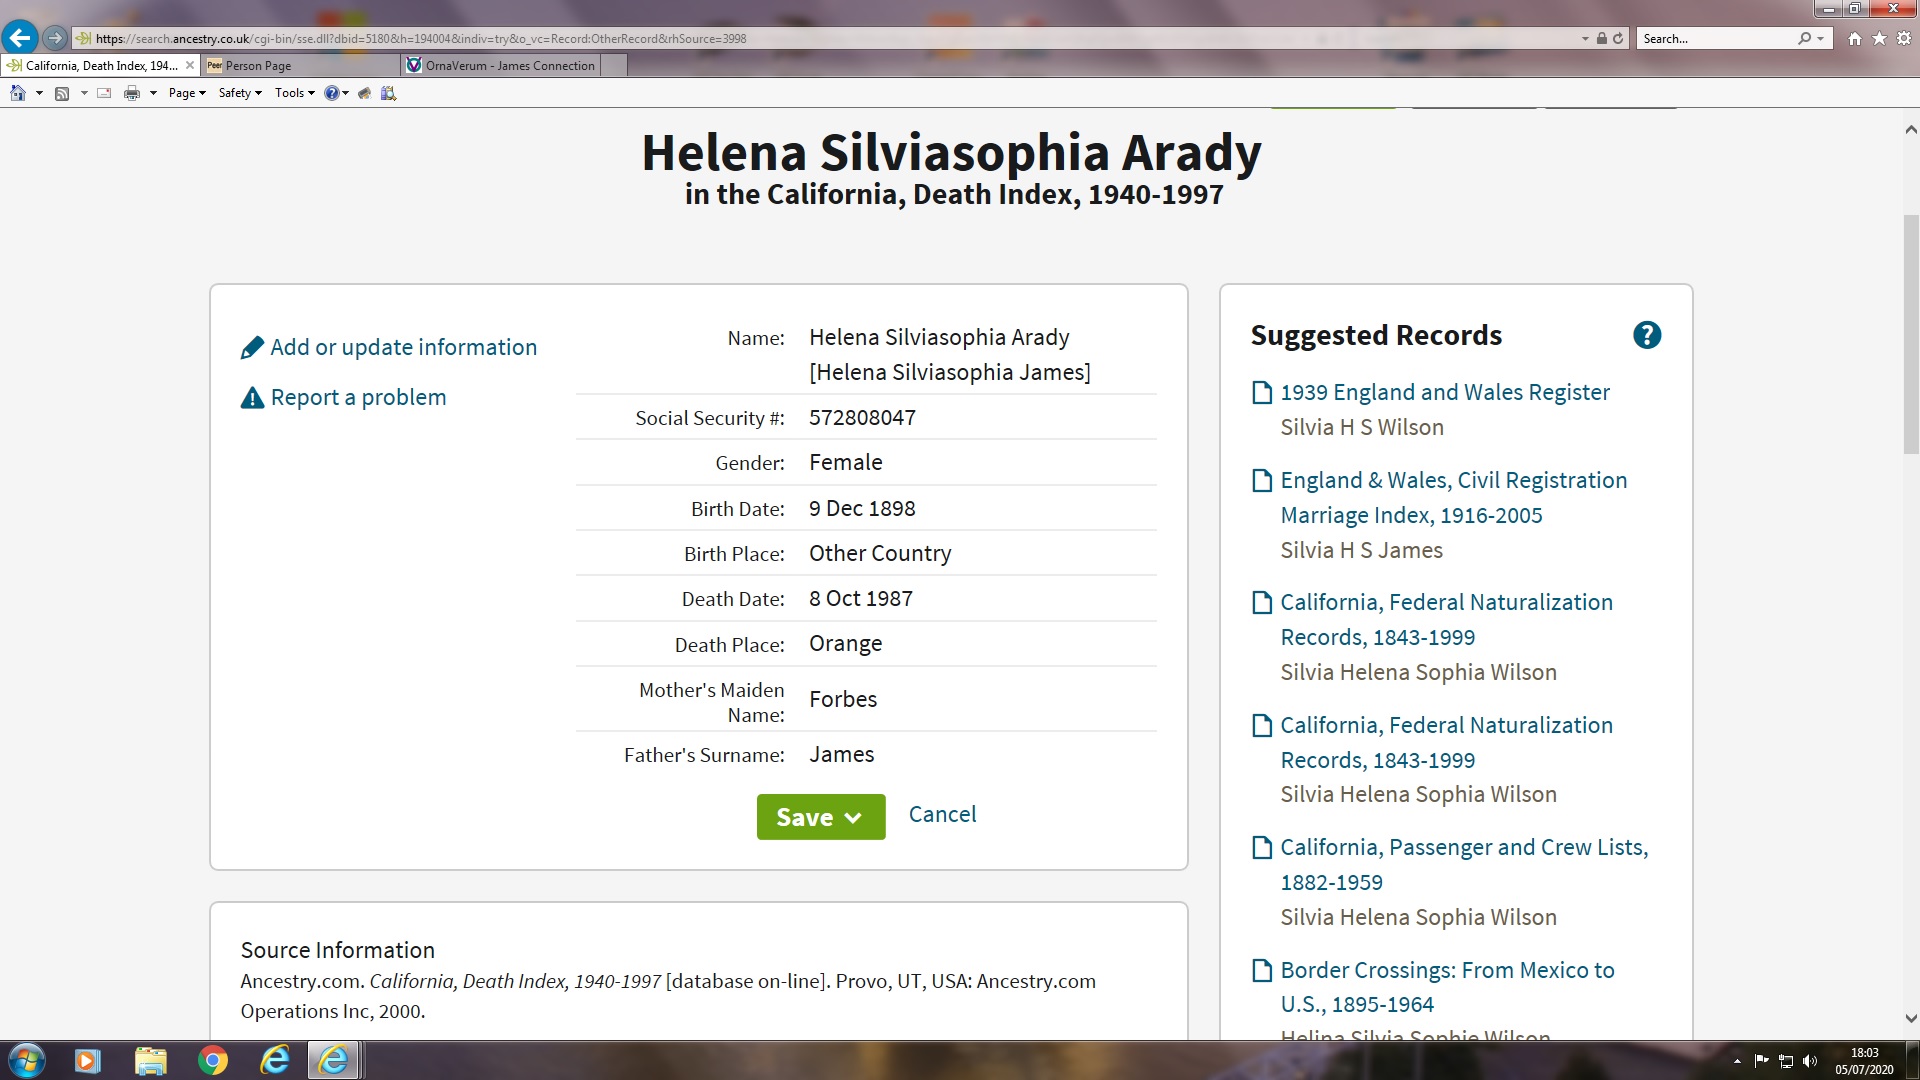The image size is (1920, 1080).
Task: Click the vertical page scrollbar thumb
Action: pos(1910,335)
